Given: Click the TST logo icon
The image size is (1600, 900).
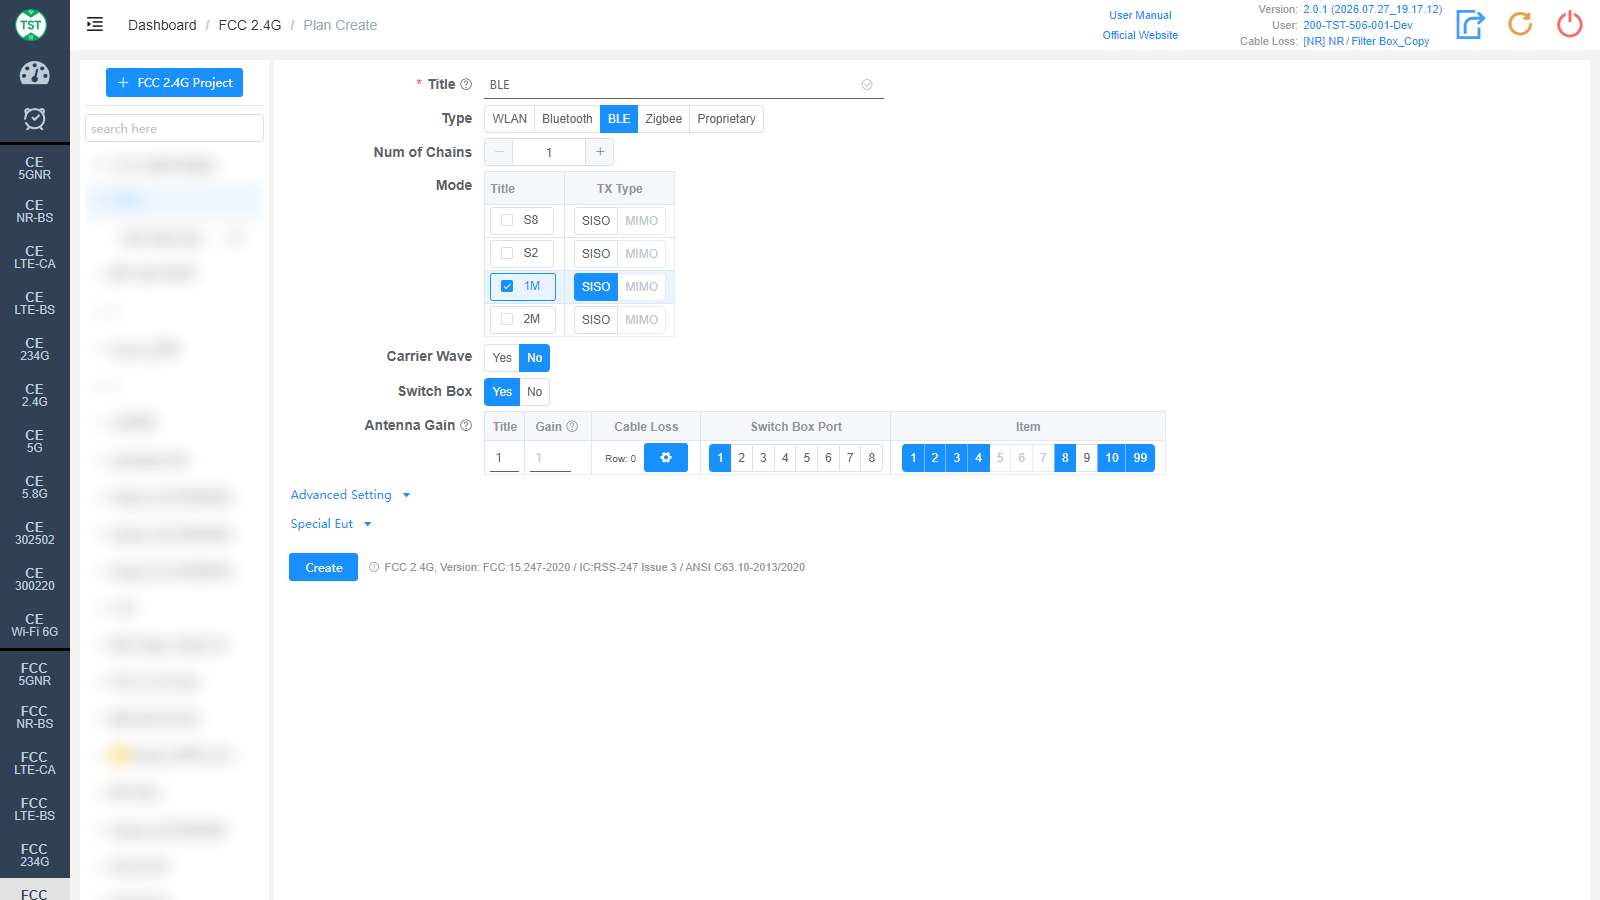Looking at the screenshot, I should point(31,25).
